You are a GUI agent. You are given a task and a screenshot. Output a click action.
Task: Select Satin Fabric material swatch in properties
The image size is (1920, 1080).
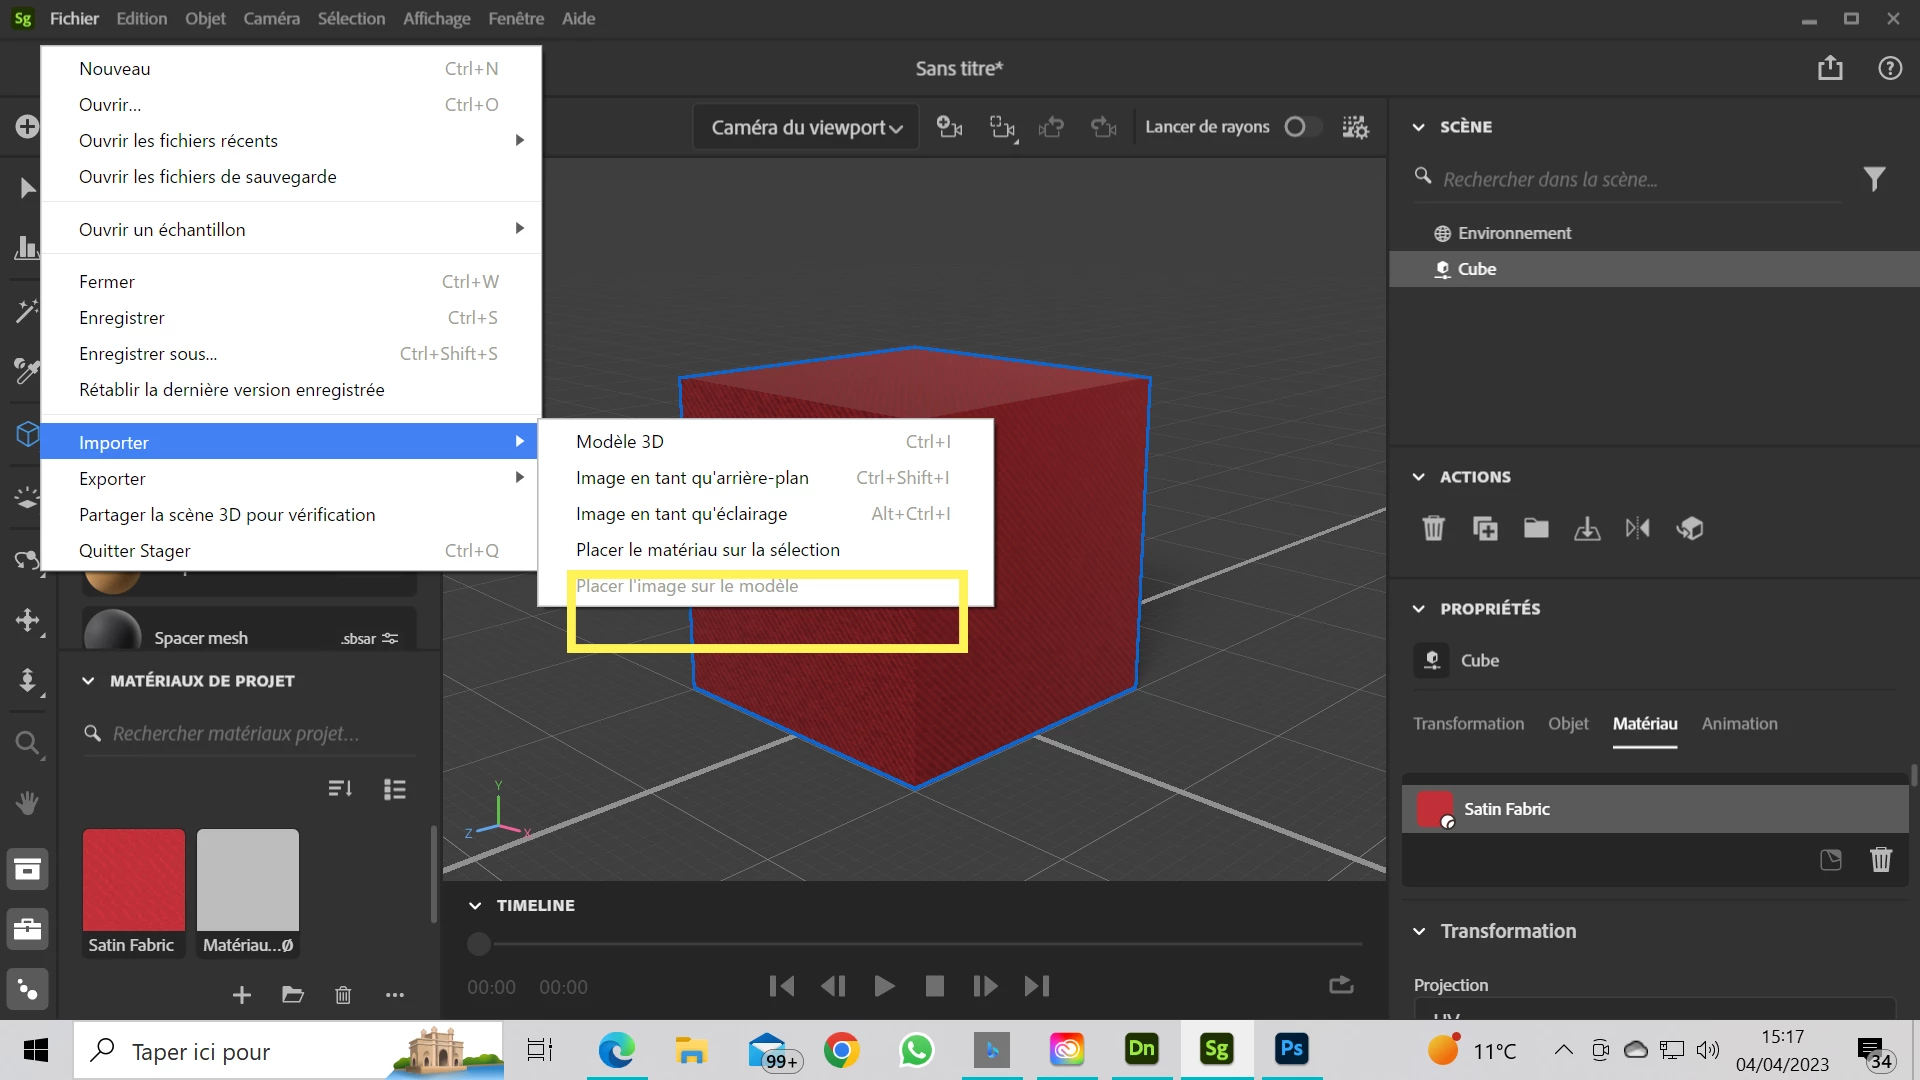coord(1435,809)
